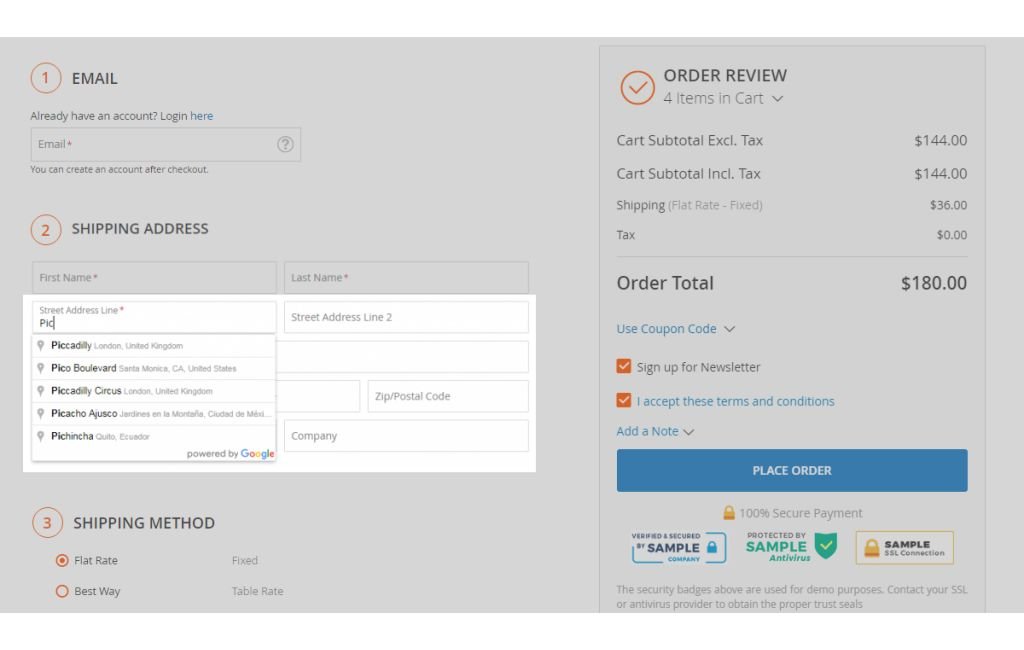Viewport: 1024px width, 650px height.
Task: Select the Flat Rate shipping radio button
Action: [62, 561]
